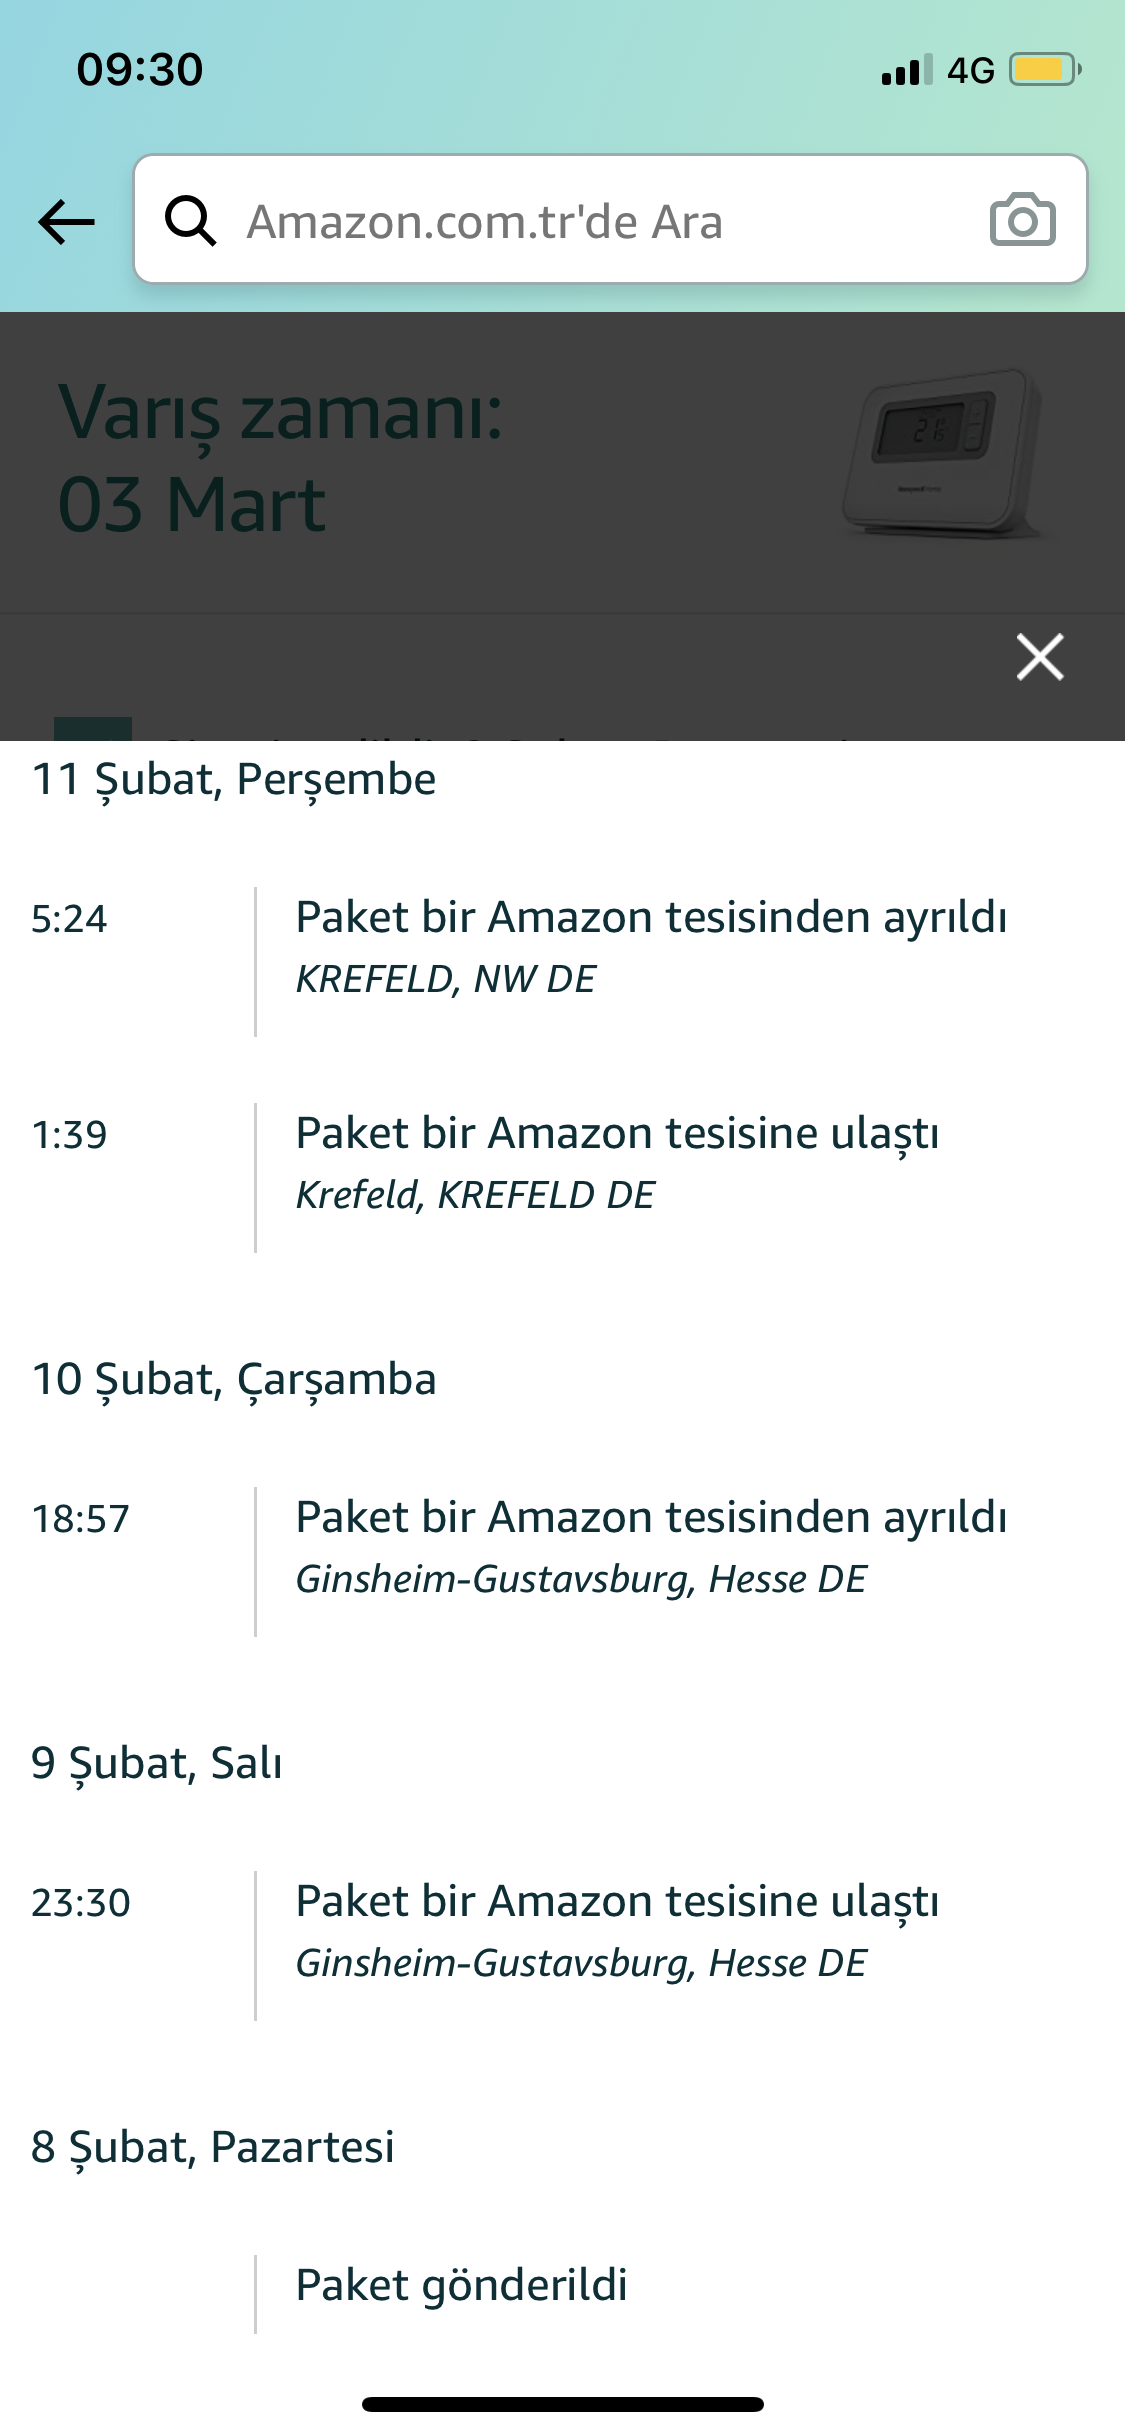Tap the 8 Şubat, Pazartesi date header
The height and width of the screenshot is (2436, 1125).
[x=213, y=2147]
